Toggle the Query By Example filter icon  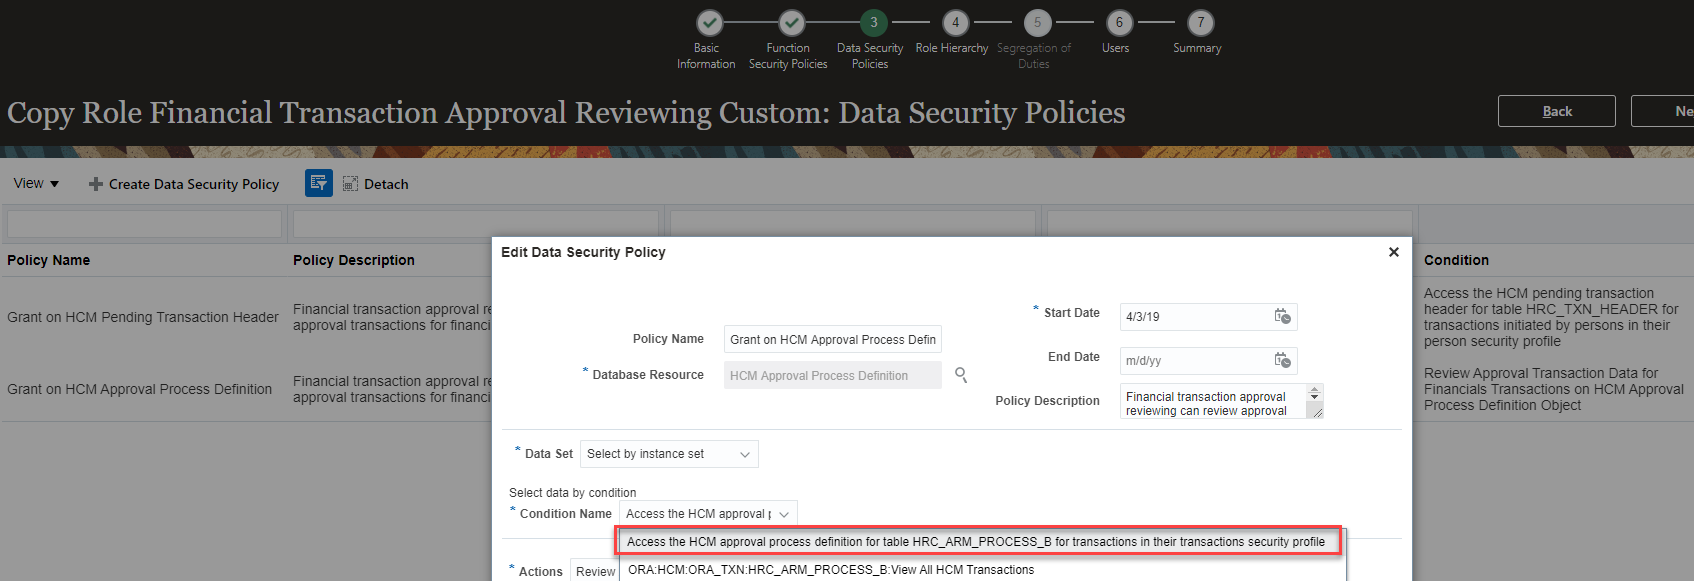pyautogui.click(x=319, y=183)
